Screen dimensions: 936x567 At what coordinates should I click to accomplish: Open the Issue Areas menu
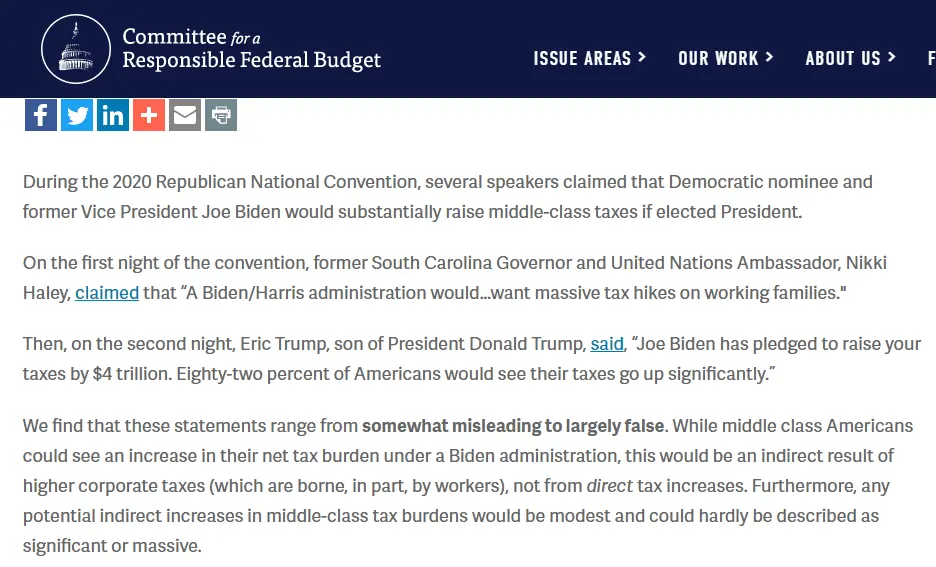pos(582,58)
